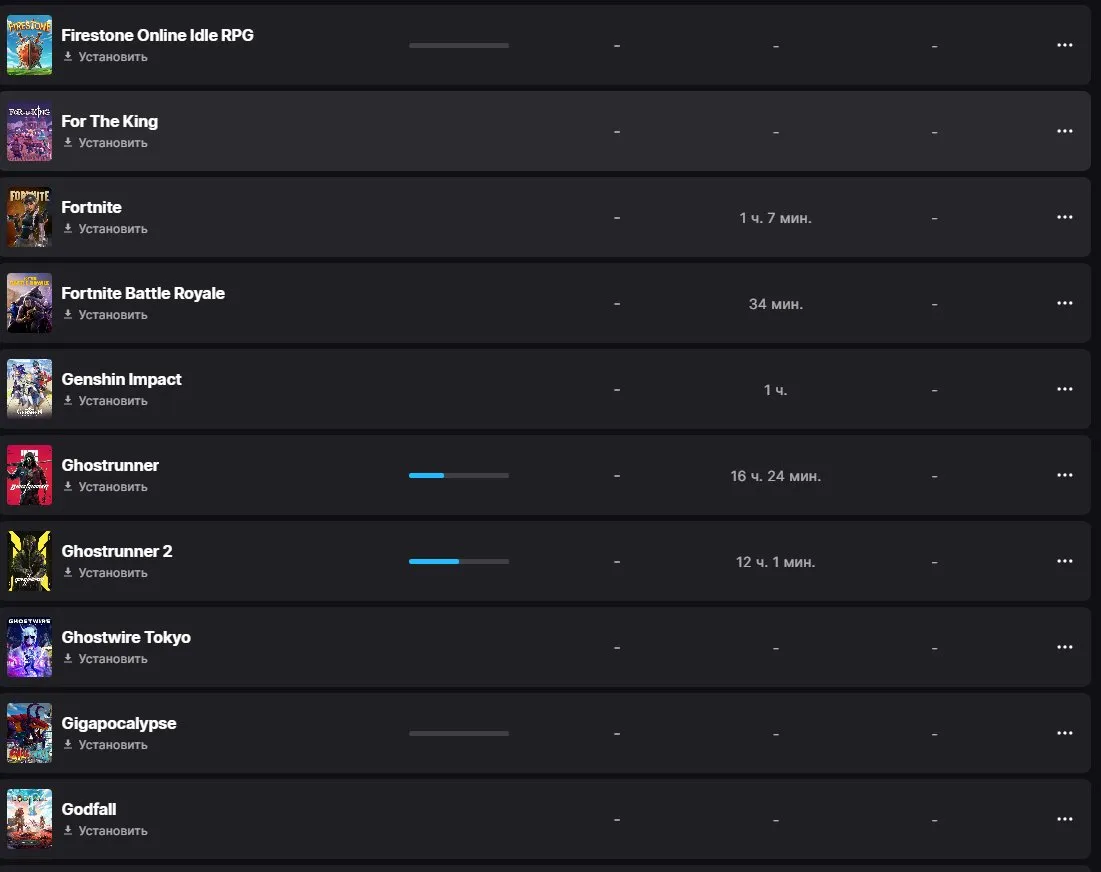Open the three-dot menu for Godfall
This screenshot has width=1101, height=872.
tap(1064, 819)
